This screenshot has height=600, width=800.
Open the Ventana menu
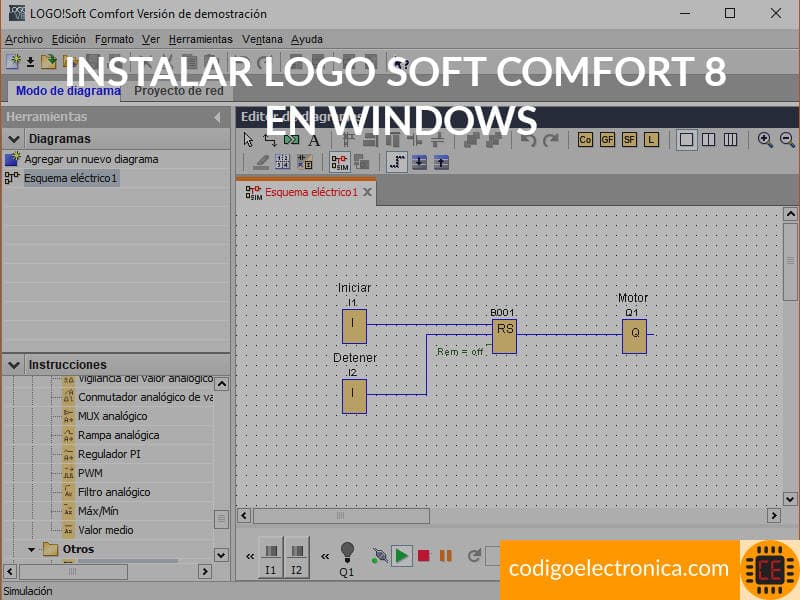click(x=262, y=39)
